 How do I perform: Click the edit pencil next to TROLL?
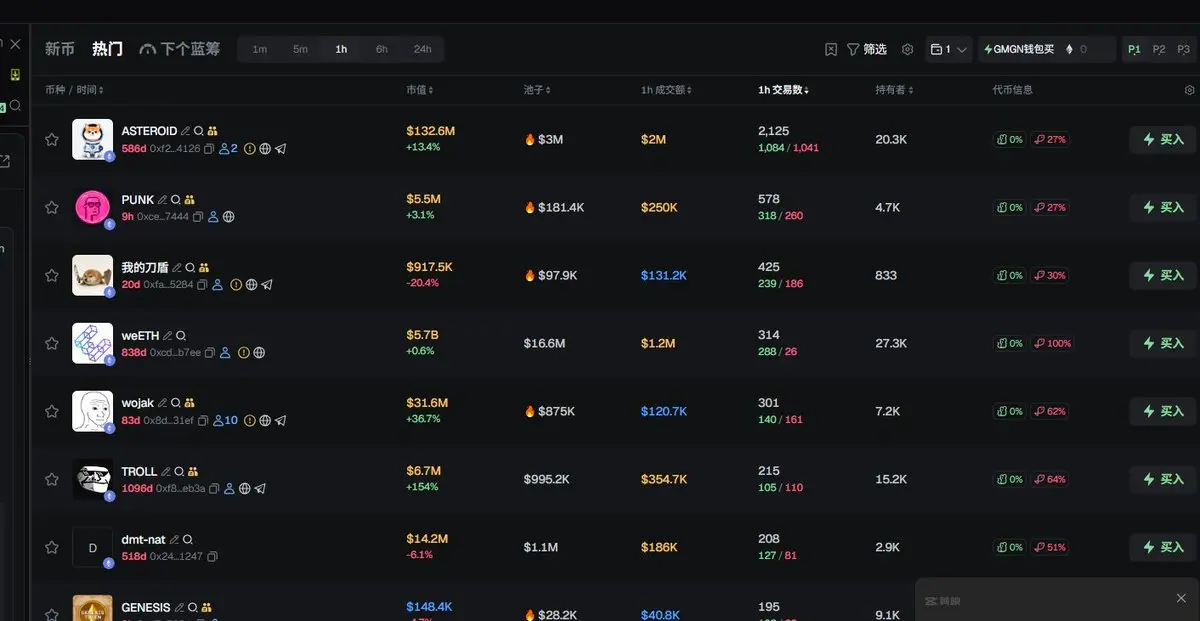tap(166, 471)
